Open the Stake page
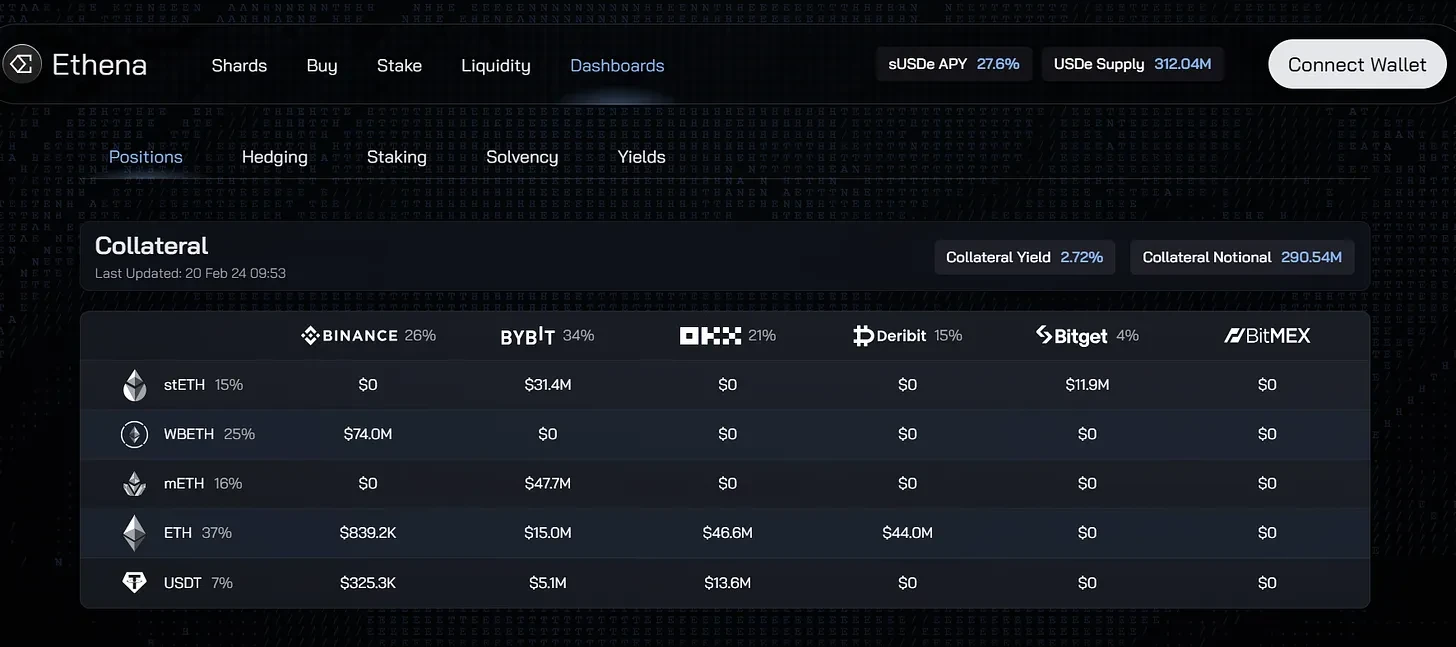1456x647 pixels. [x=399, y=66]
